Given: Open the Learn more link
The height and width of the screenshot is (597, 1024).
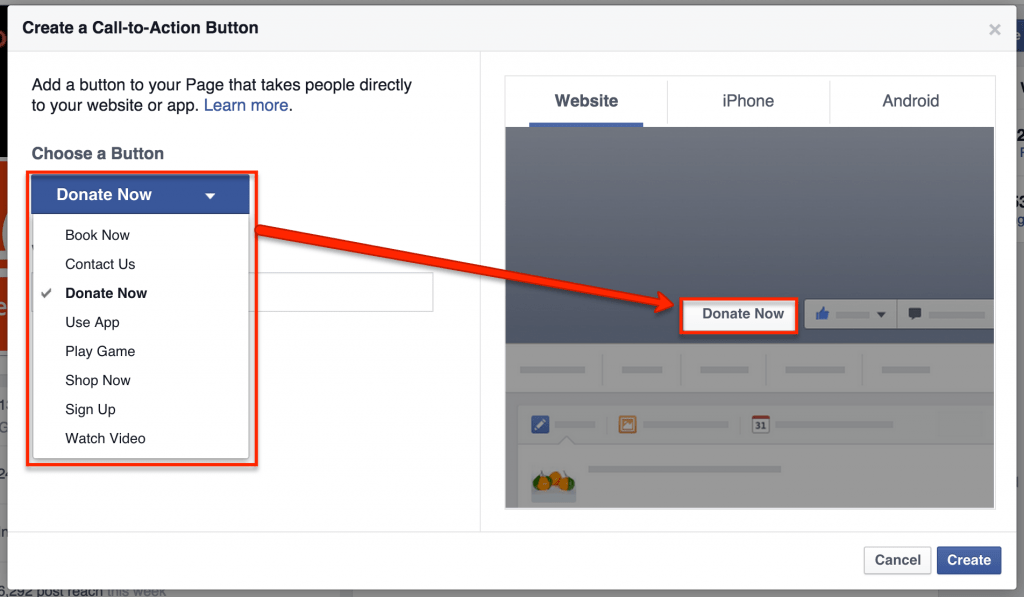Looking at the screenshot, I should point(246,105).
